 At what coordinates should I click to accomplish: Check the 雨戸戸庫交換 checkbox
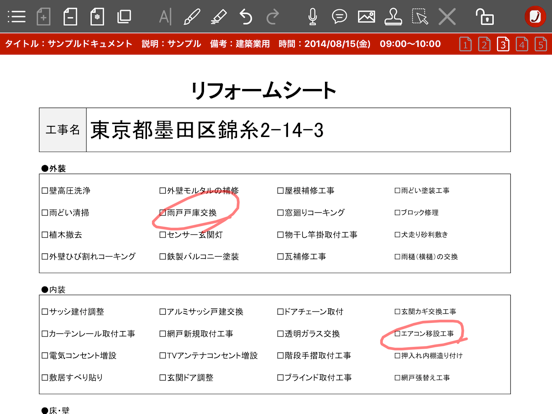pos(162,213)
